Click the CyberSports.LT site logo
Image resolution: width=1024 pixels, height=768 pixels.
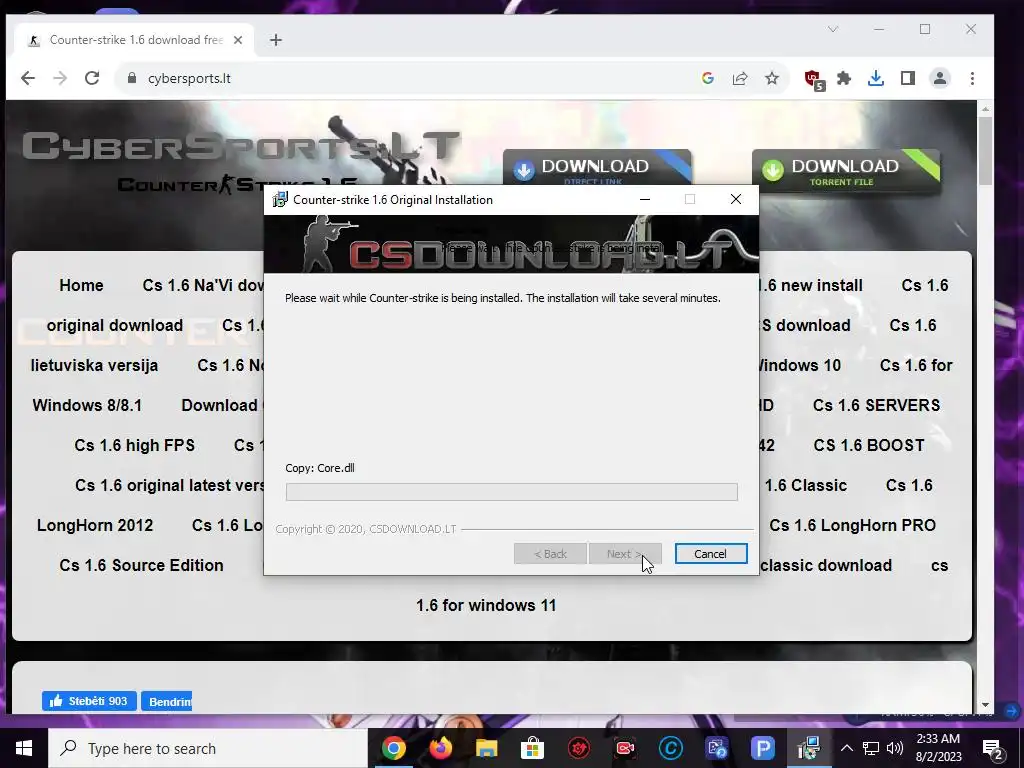tap(240, 146)
